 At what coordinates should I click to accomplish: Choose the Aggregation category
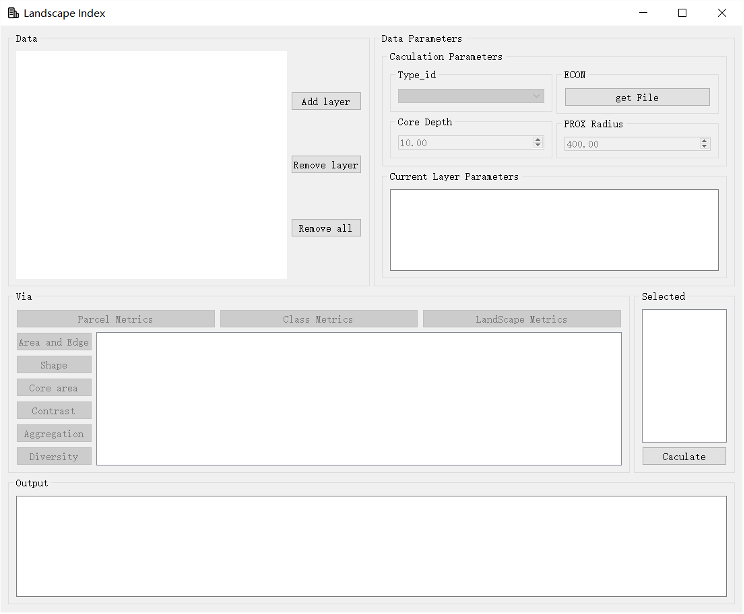point(54,434)
